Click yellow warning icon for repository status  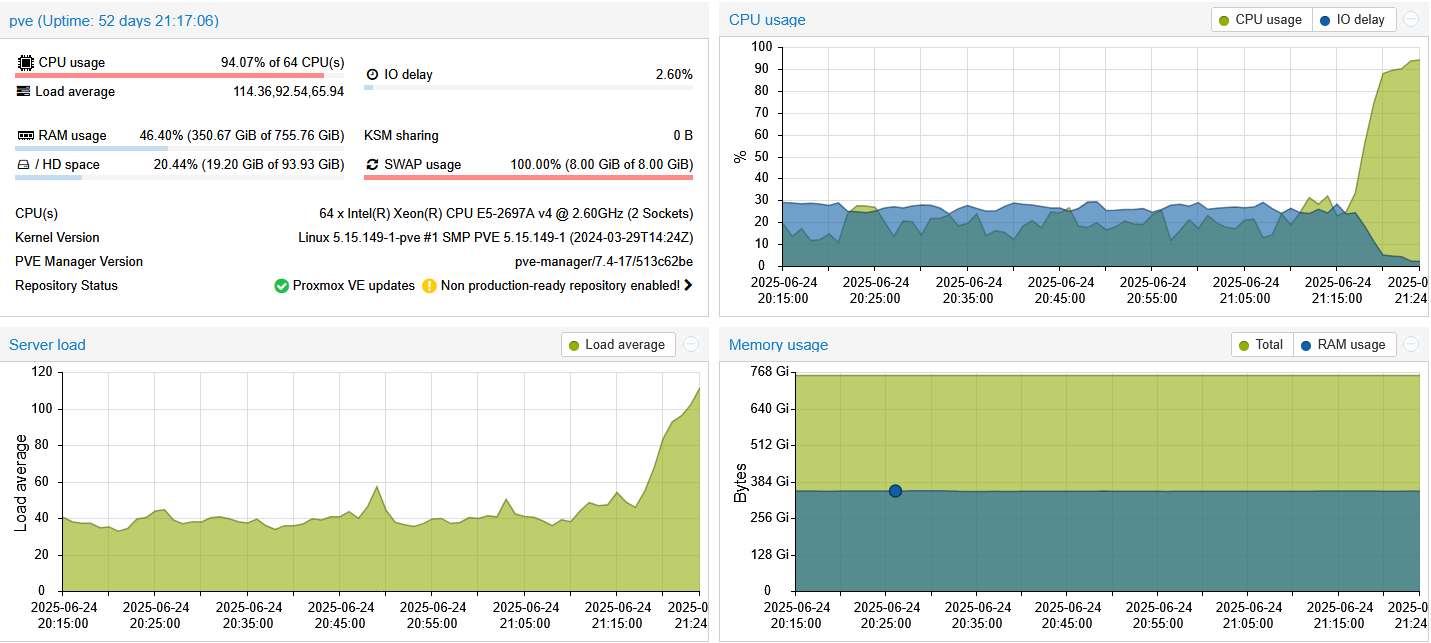click(x=429, y=286)
